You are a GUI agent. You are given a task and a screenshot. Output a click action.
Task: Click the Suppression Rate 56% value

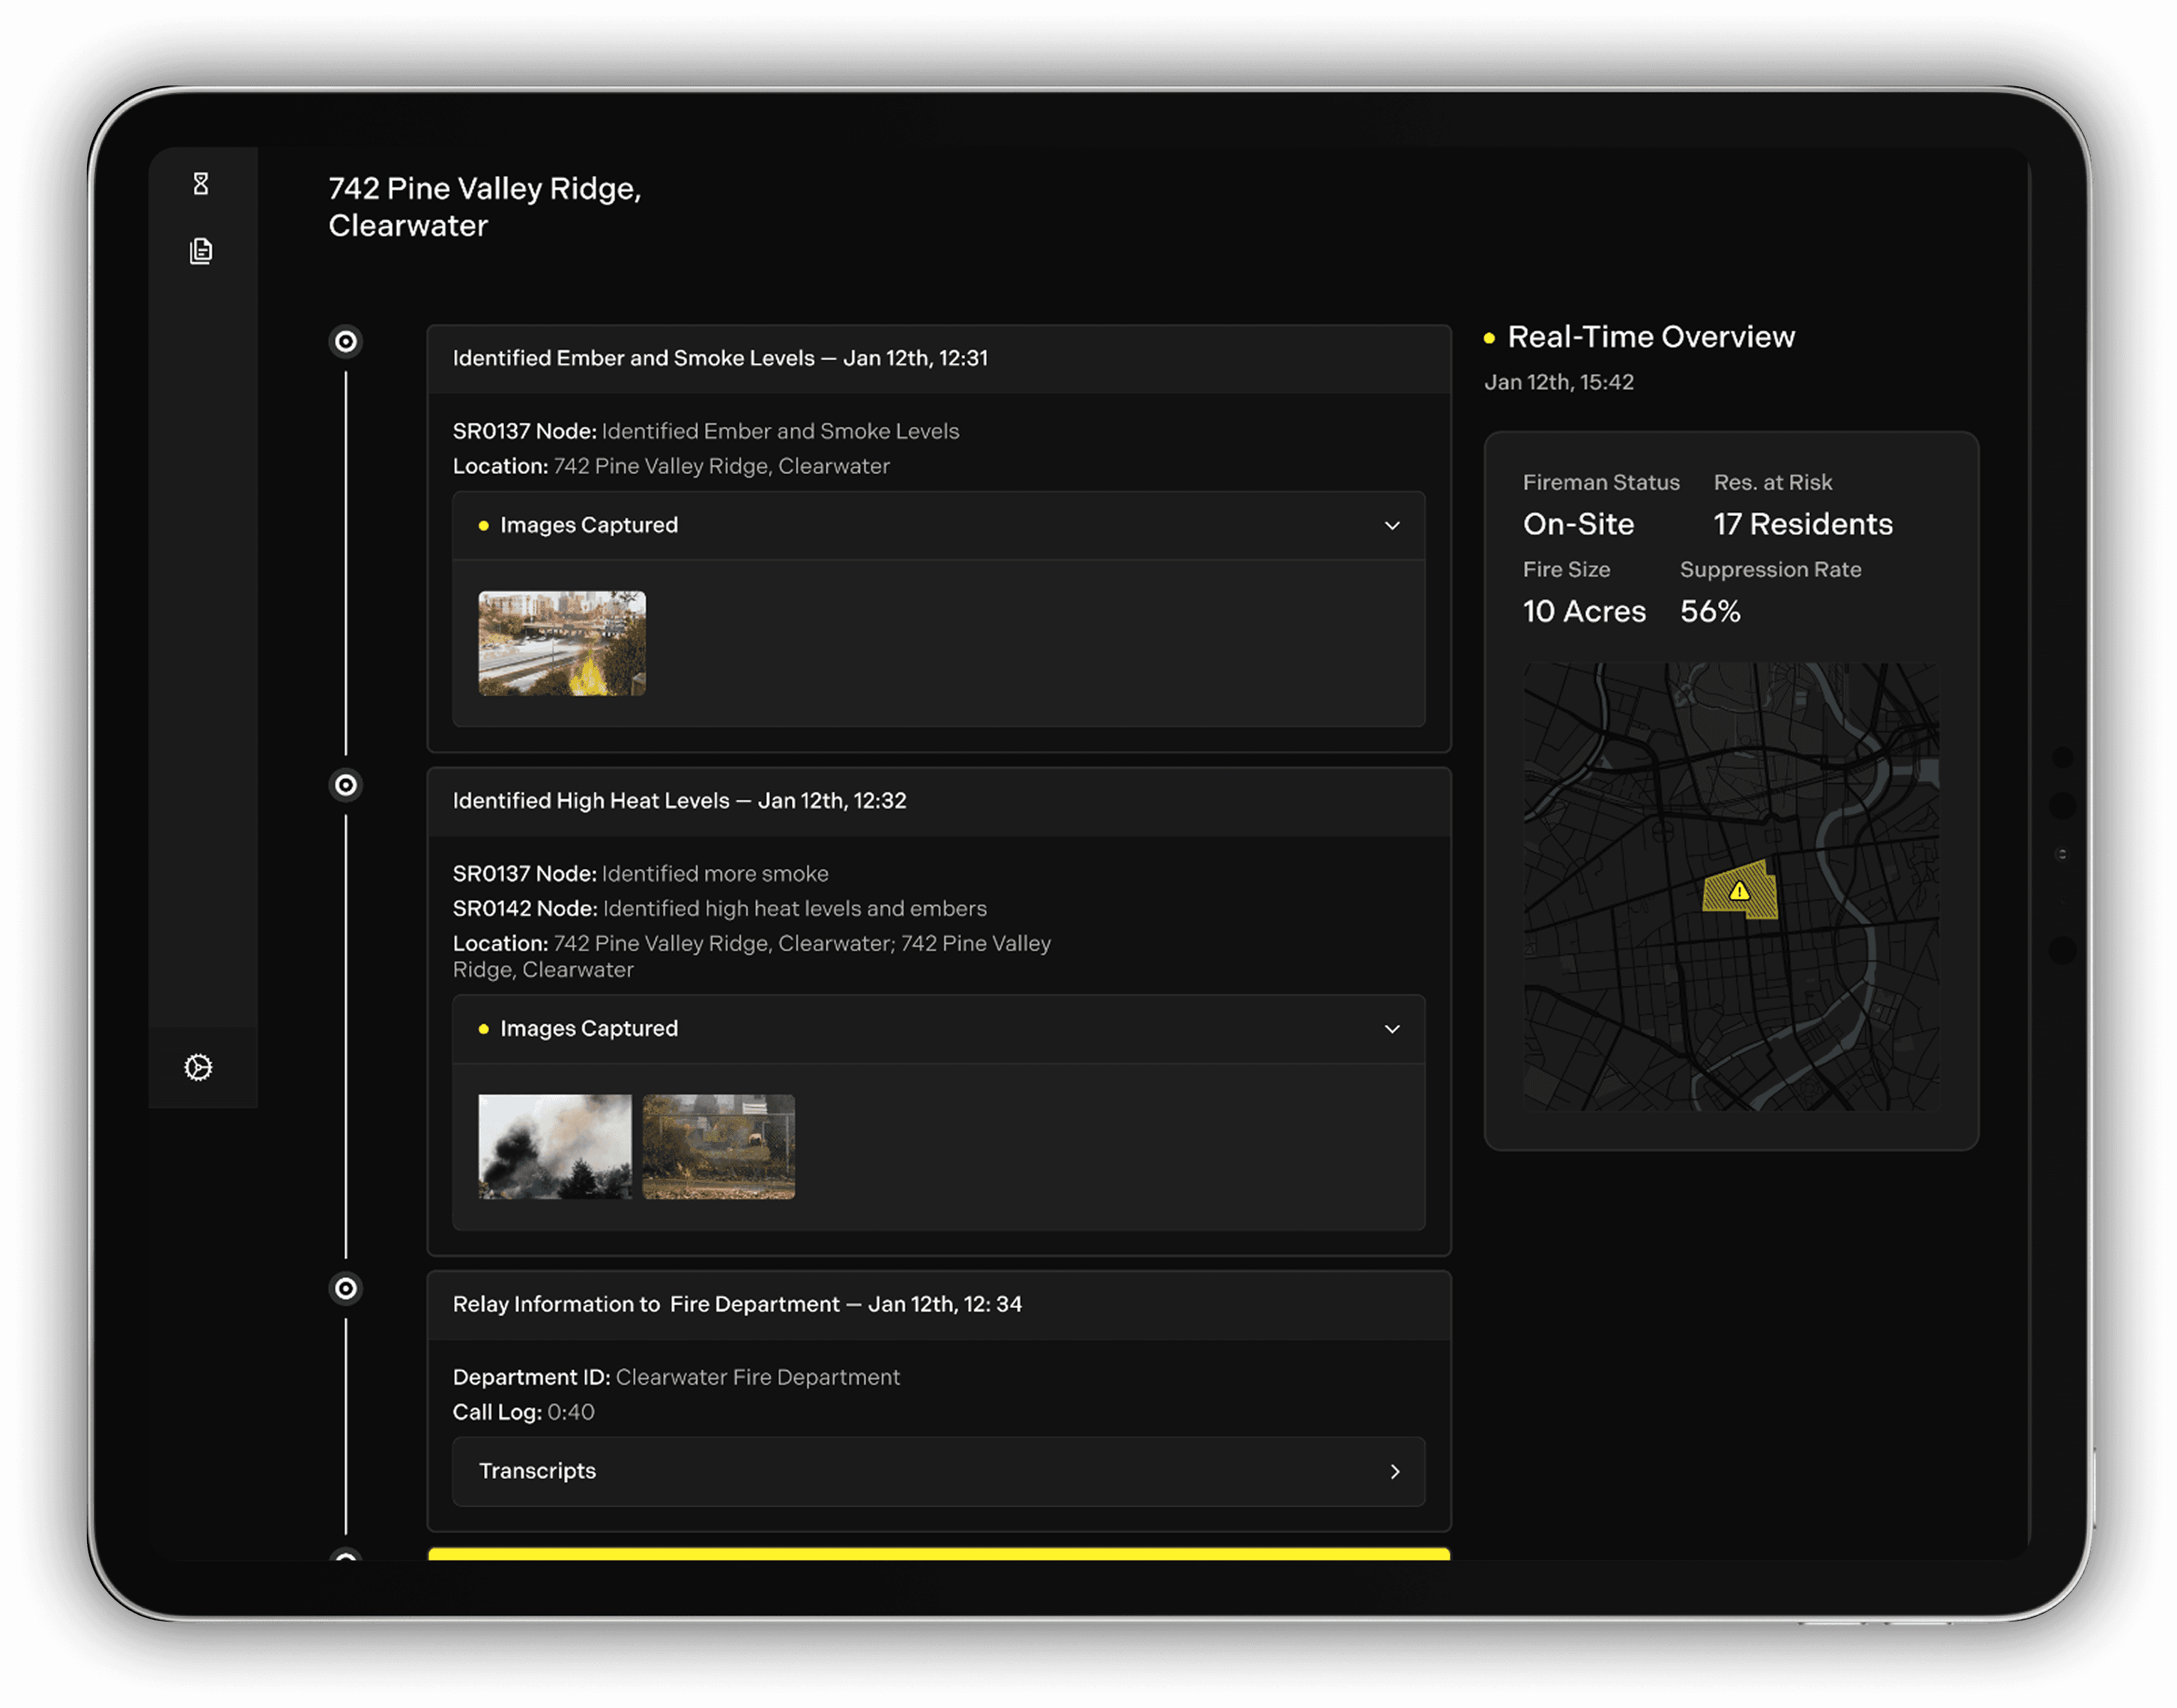[1710, 611]
